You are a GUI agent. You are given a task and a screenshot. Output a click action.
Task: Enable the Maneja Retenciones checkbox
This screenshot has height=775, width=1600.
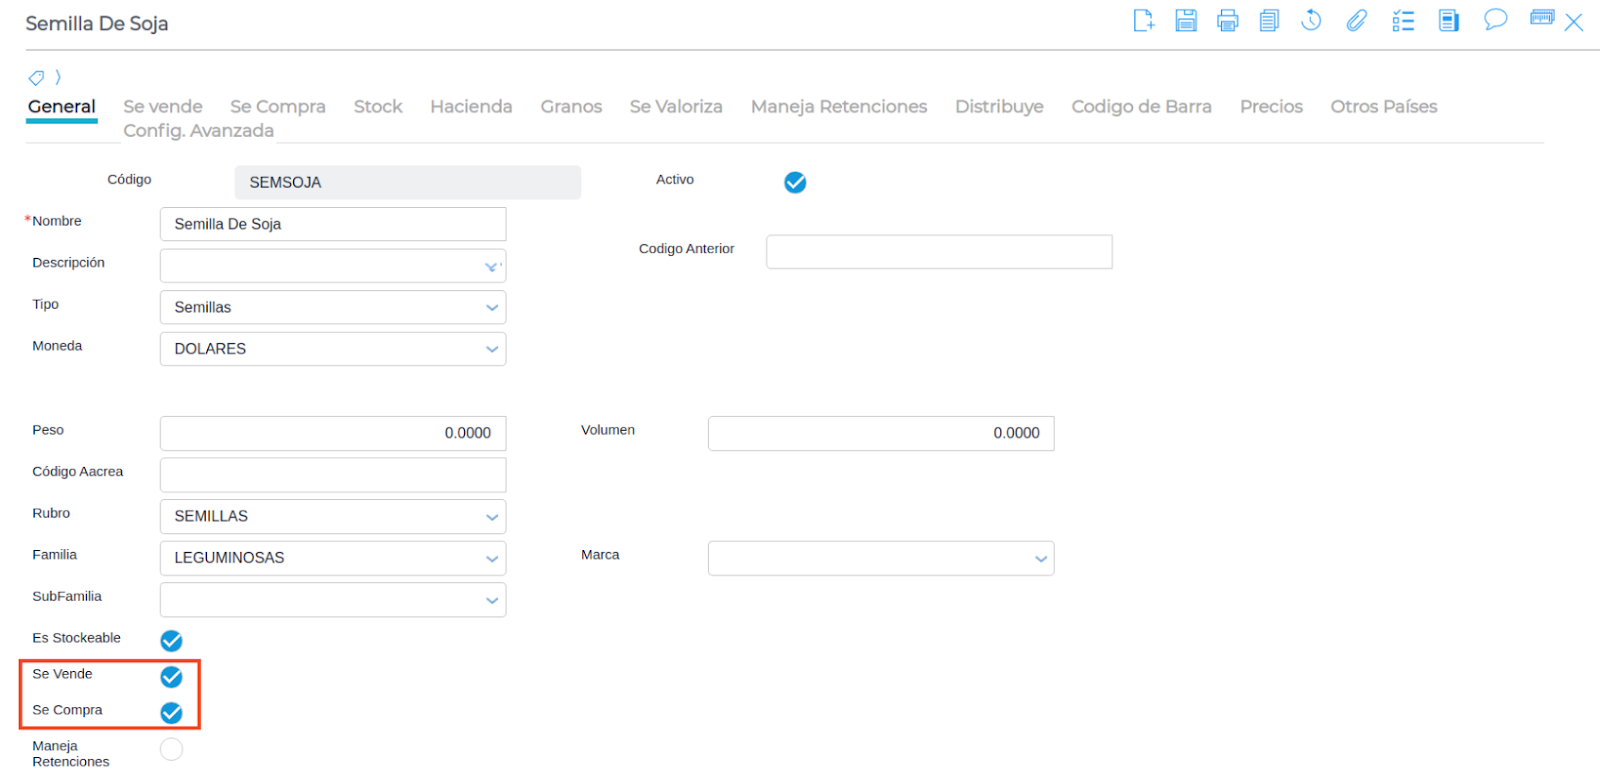click(x=172, y=749)
